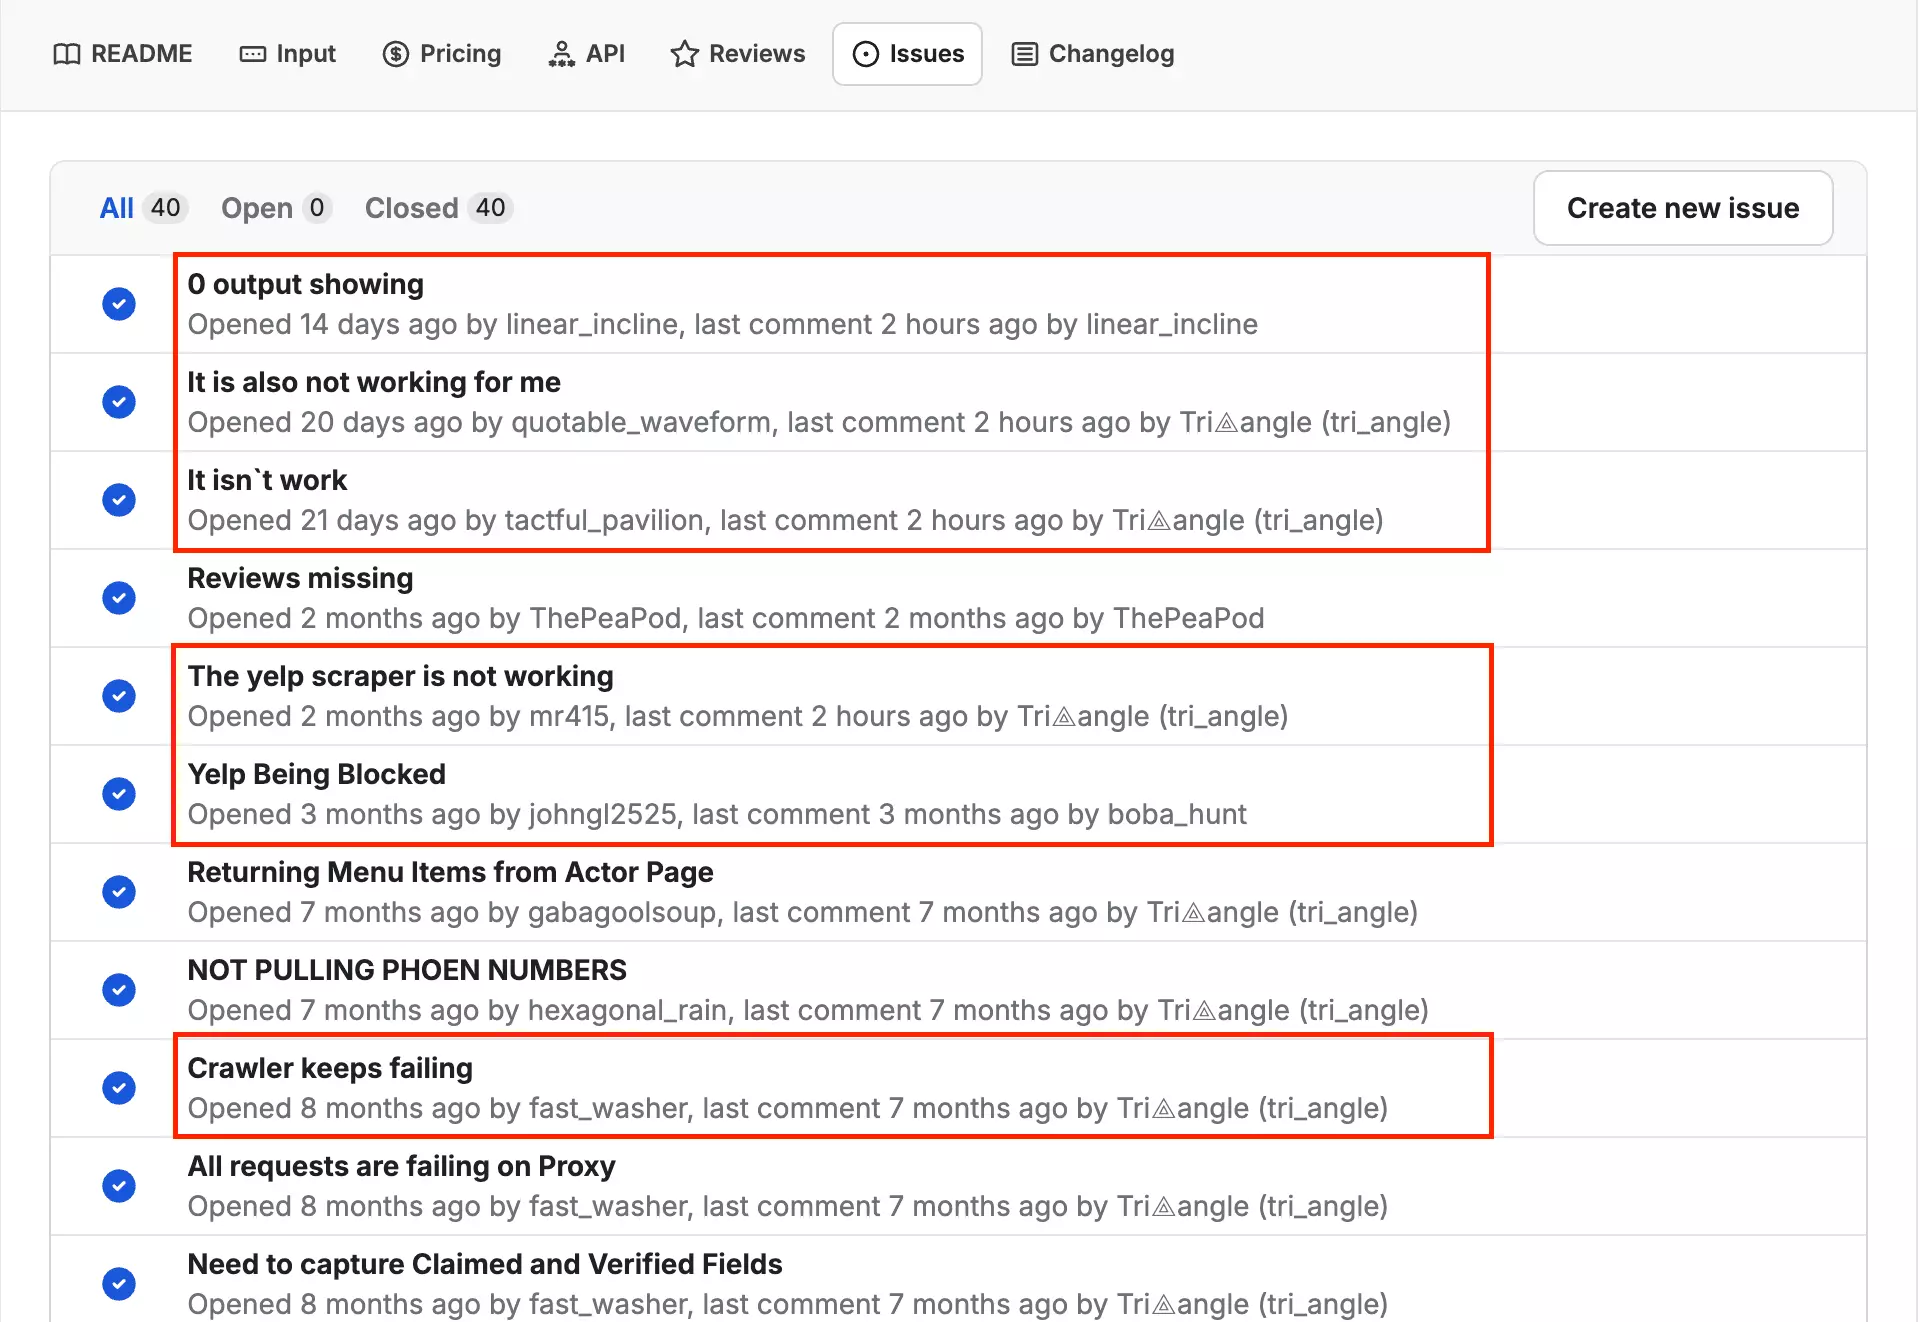This screenshot has height=1322, width=1920.
Task: Click closed status icon for 'Need to capture Claimed'
Action: (x=119, y=1284)
